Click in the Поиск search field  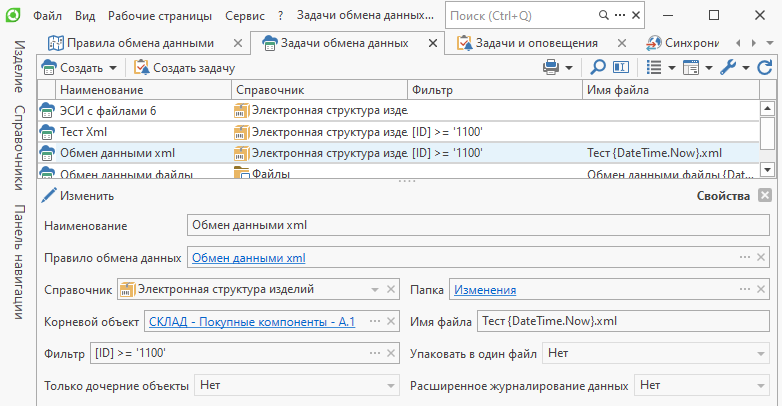pyautogui.click(x=520, y=16)
